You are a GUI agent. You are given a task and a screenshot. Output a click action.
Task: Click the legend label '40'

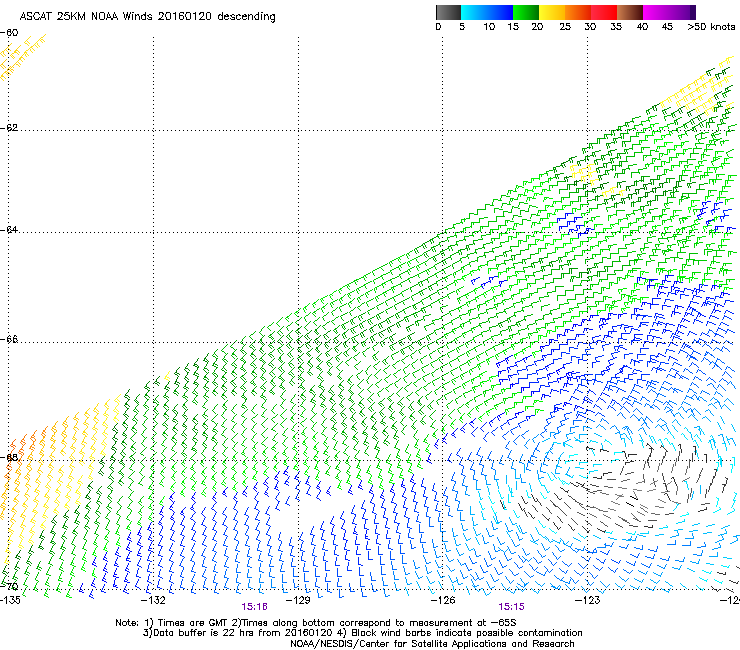pyautogui.click(x=642, y=27)
